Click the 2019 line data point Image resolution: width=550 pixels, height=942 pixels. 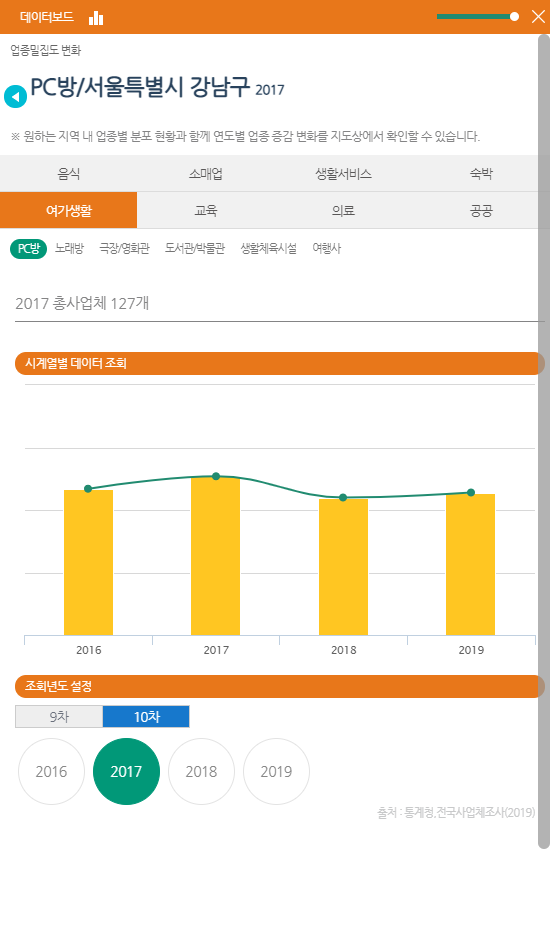tap(471, 493)
